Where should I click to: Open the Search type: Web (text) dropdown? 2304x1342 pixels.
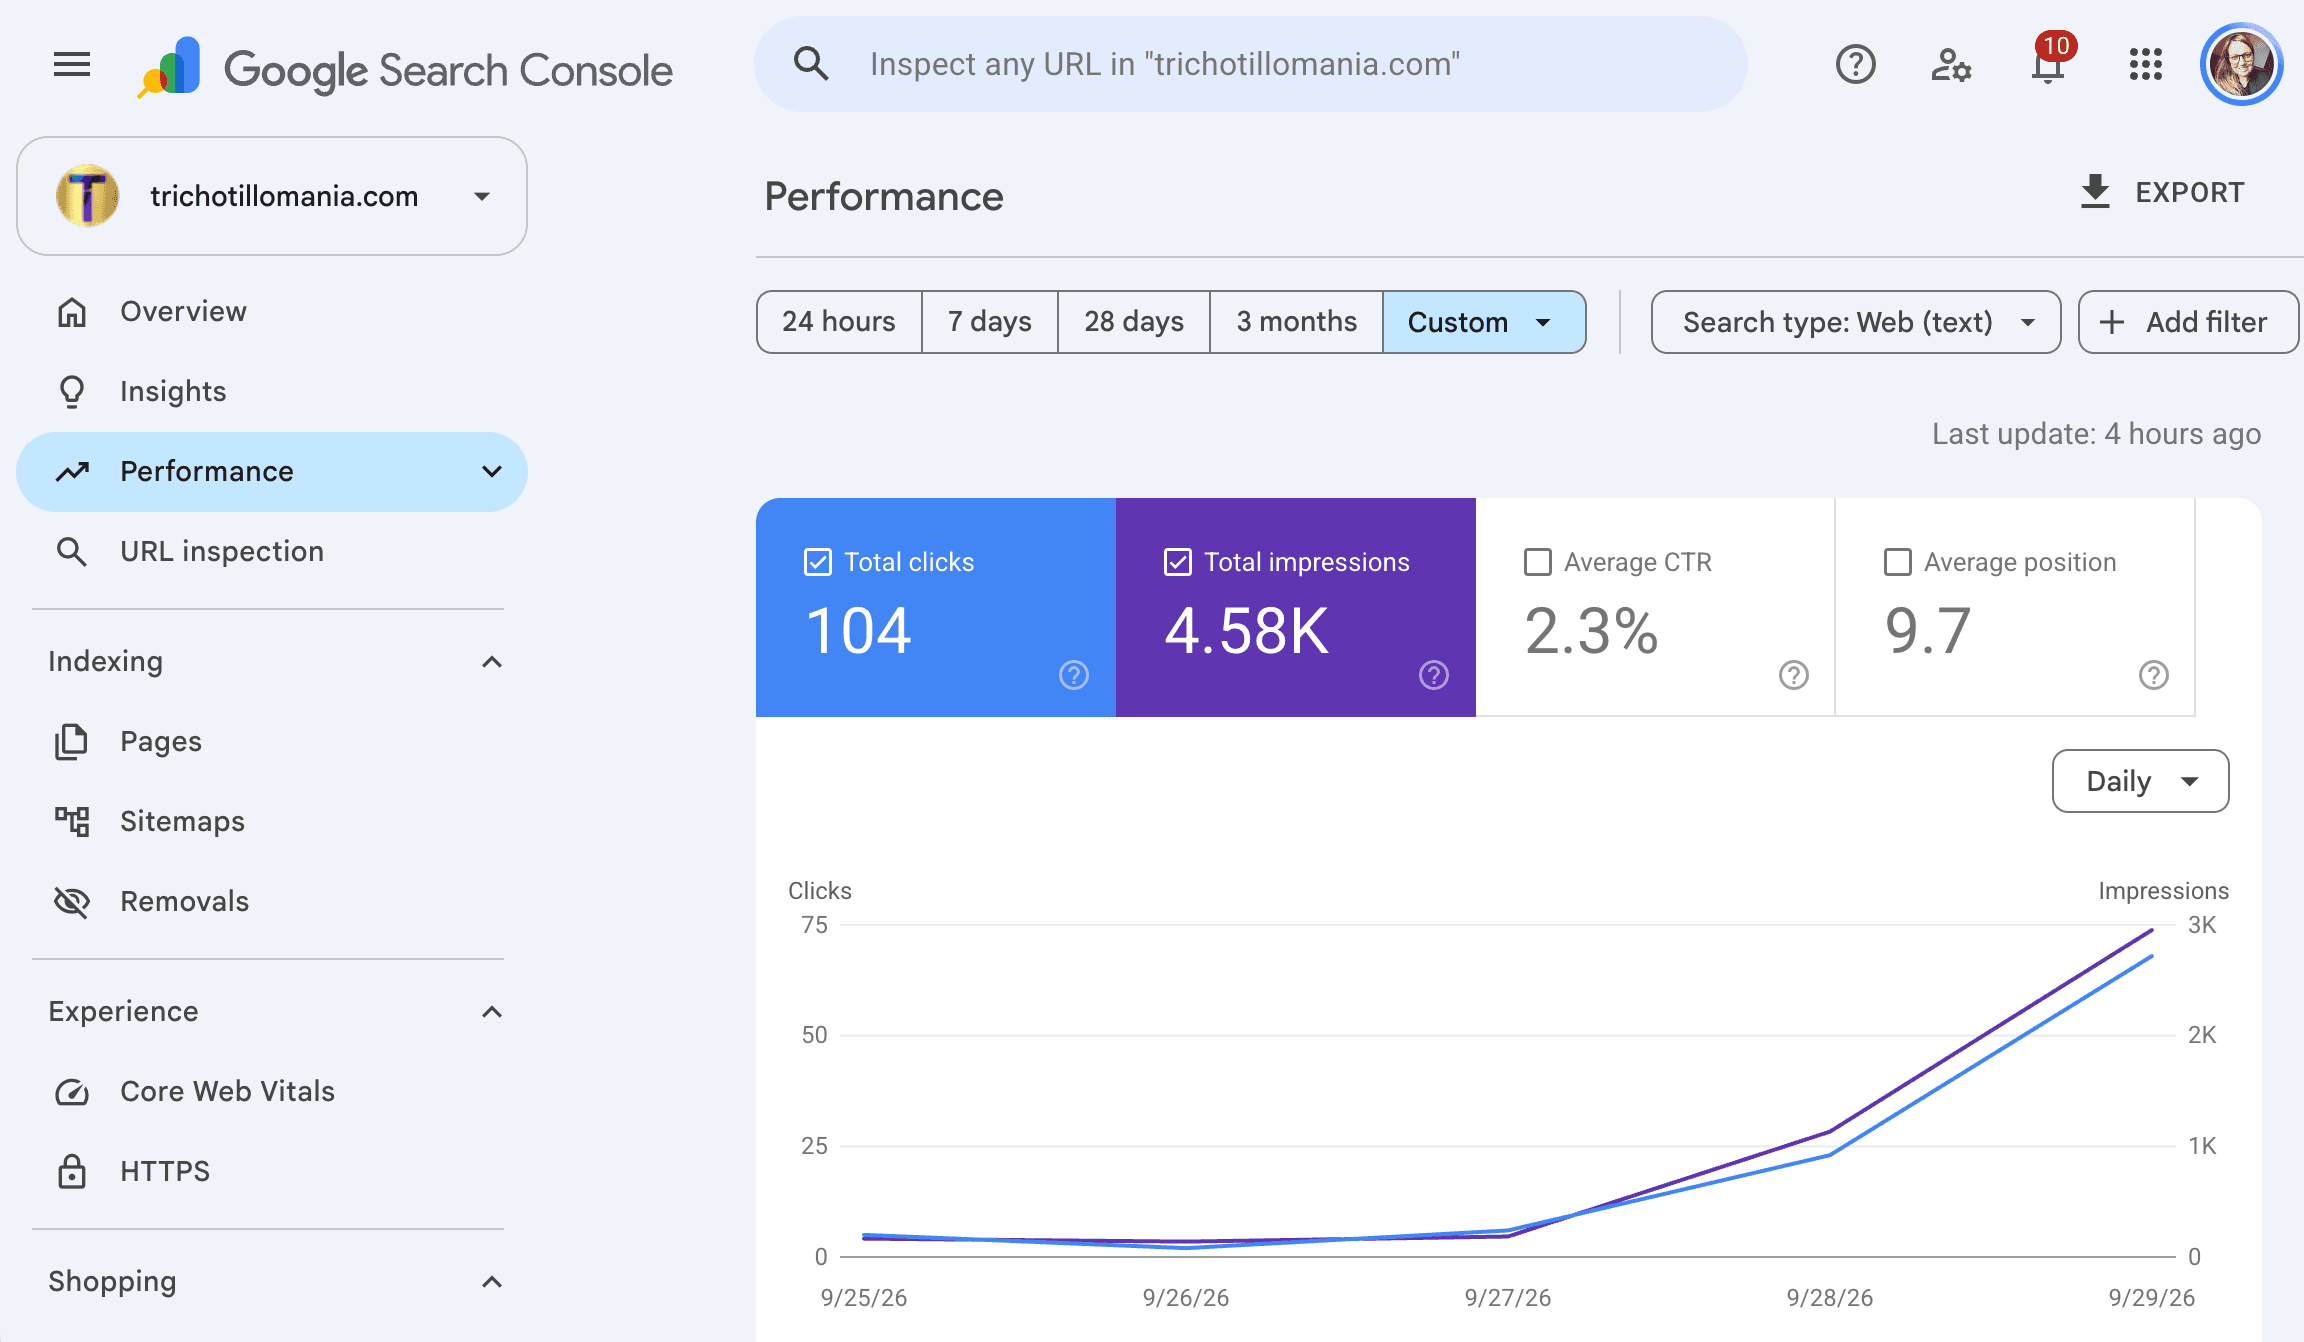tap(1856, 322)
